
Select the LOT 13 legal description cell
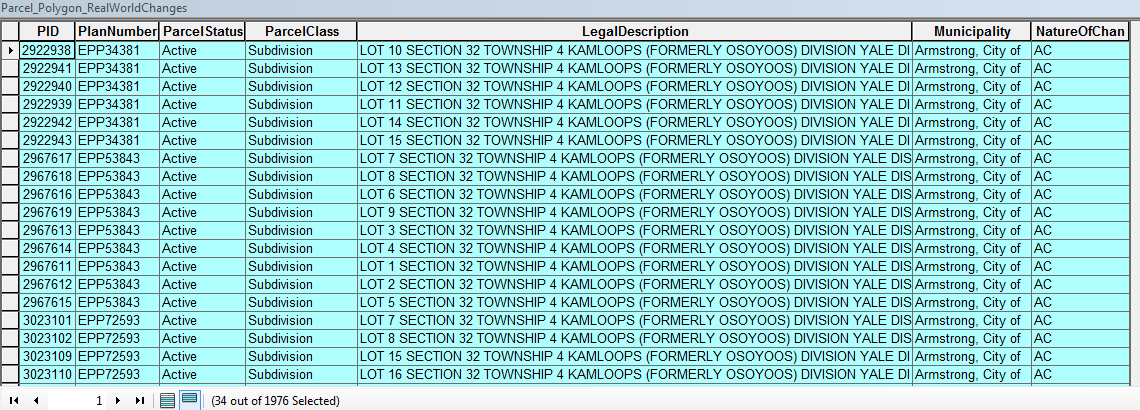[x=635, y=68]
